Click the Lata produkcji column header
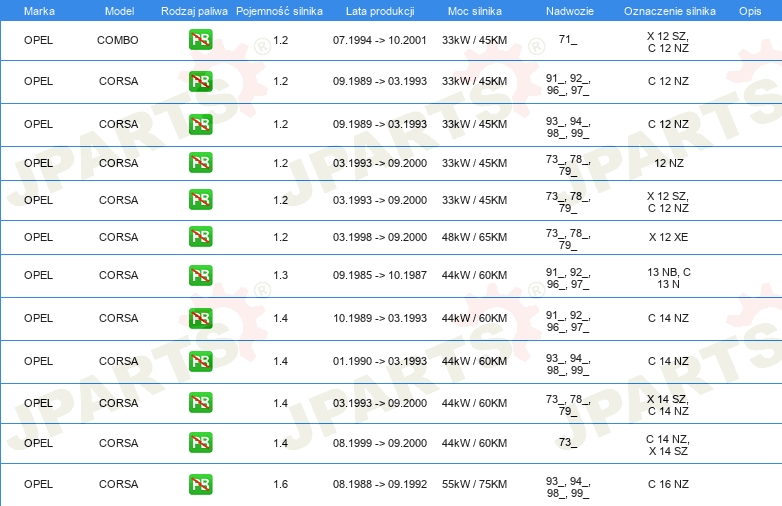This screenshot has height=506, width=782. [x=380, y=11]
